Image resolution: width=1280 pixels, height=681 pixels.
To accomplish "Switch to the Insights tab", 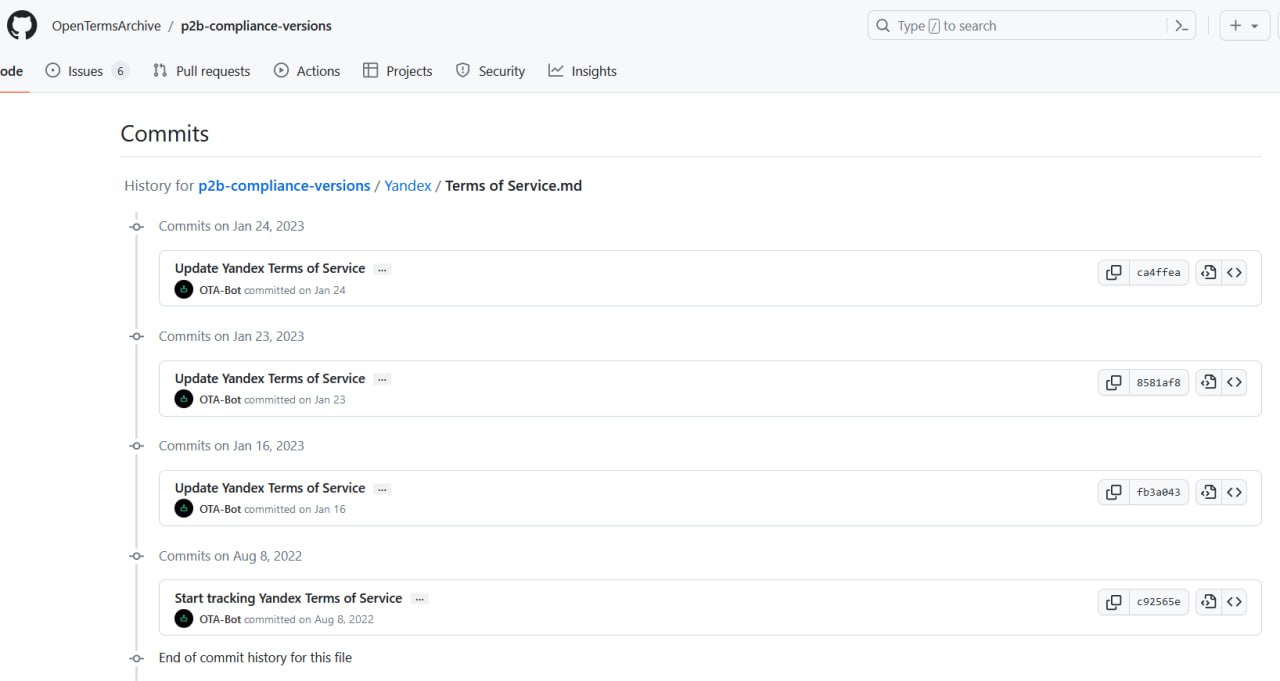I will coord(582,71).
